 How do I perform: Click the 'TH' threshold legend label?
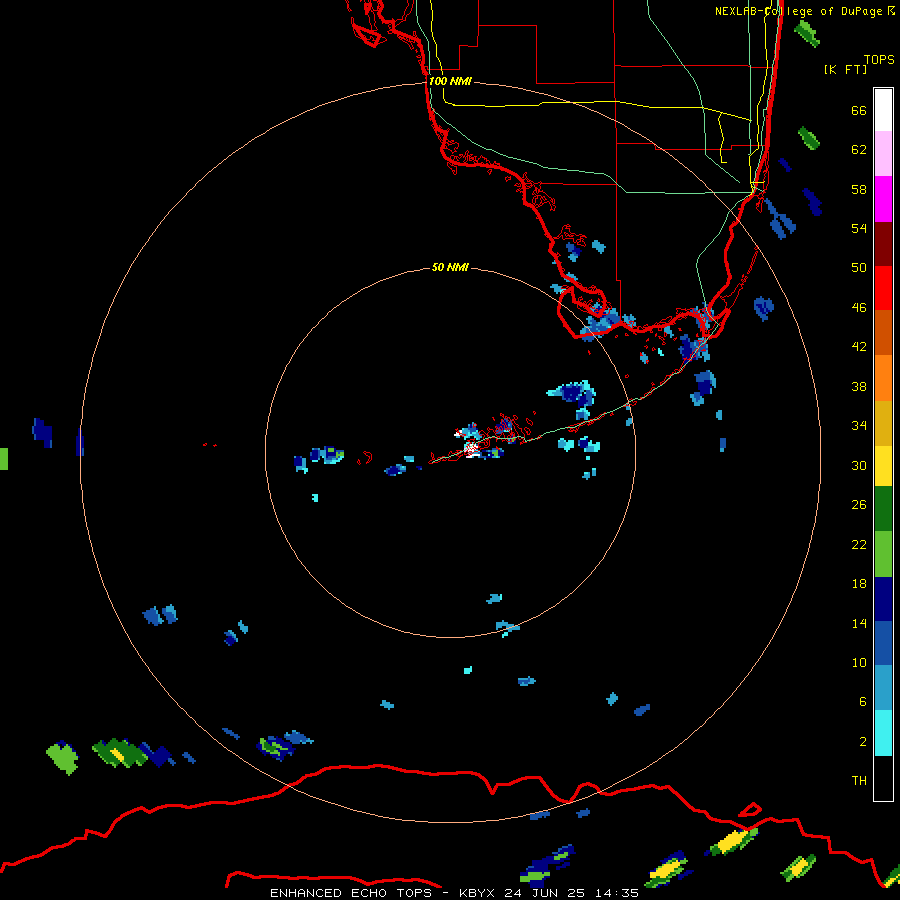pyautogui.click(x=859, y=780)
